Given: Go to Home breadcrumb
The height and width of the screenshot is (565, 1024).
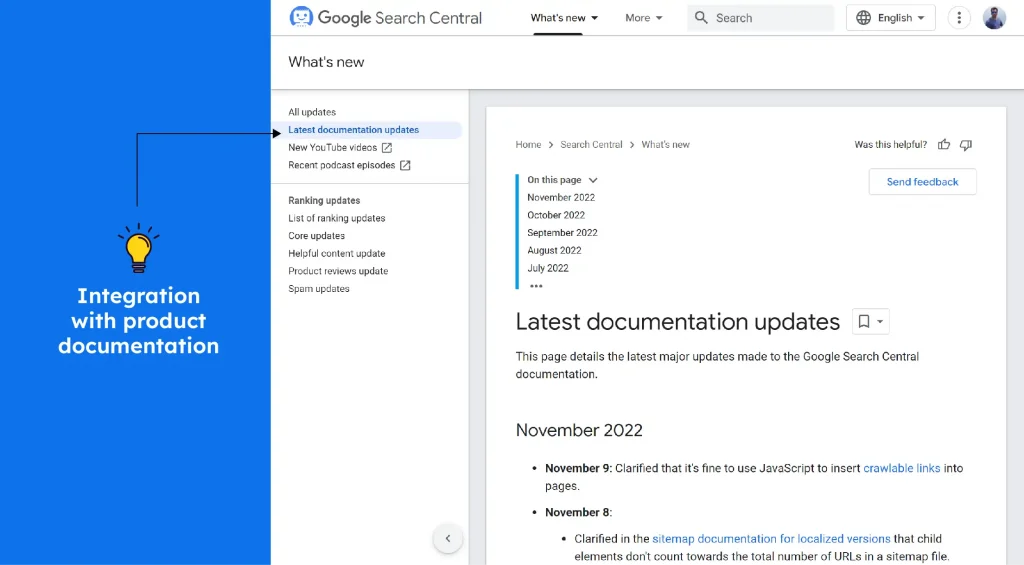Looking at the screenshot, I should click(x=528, y=144).
